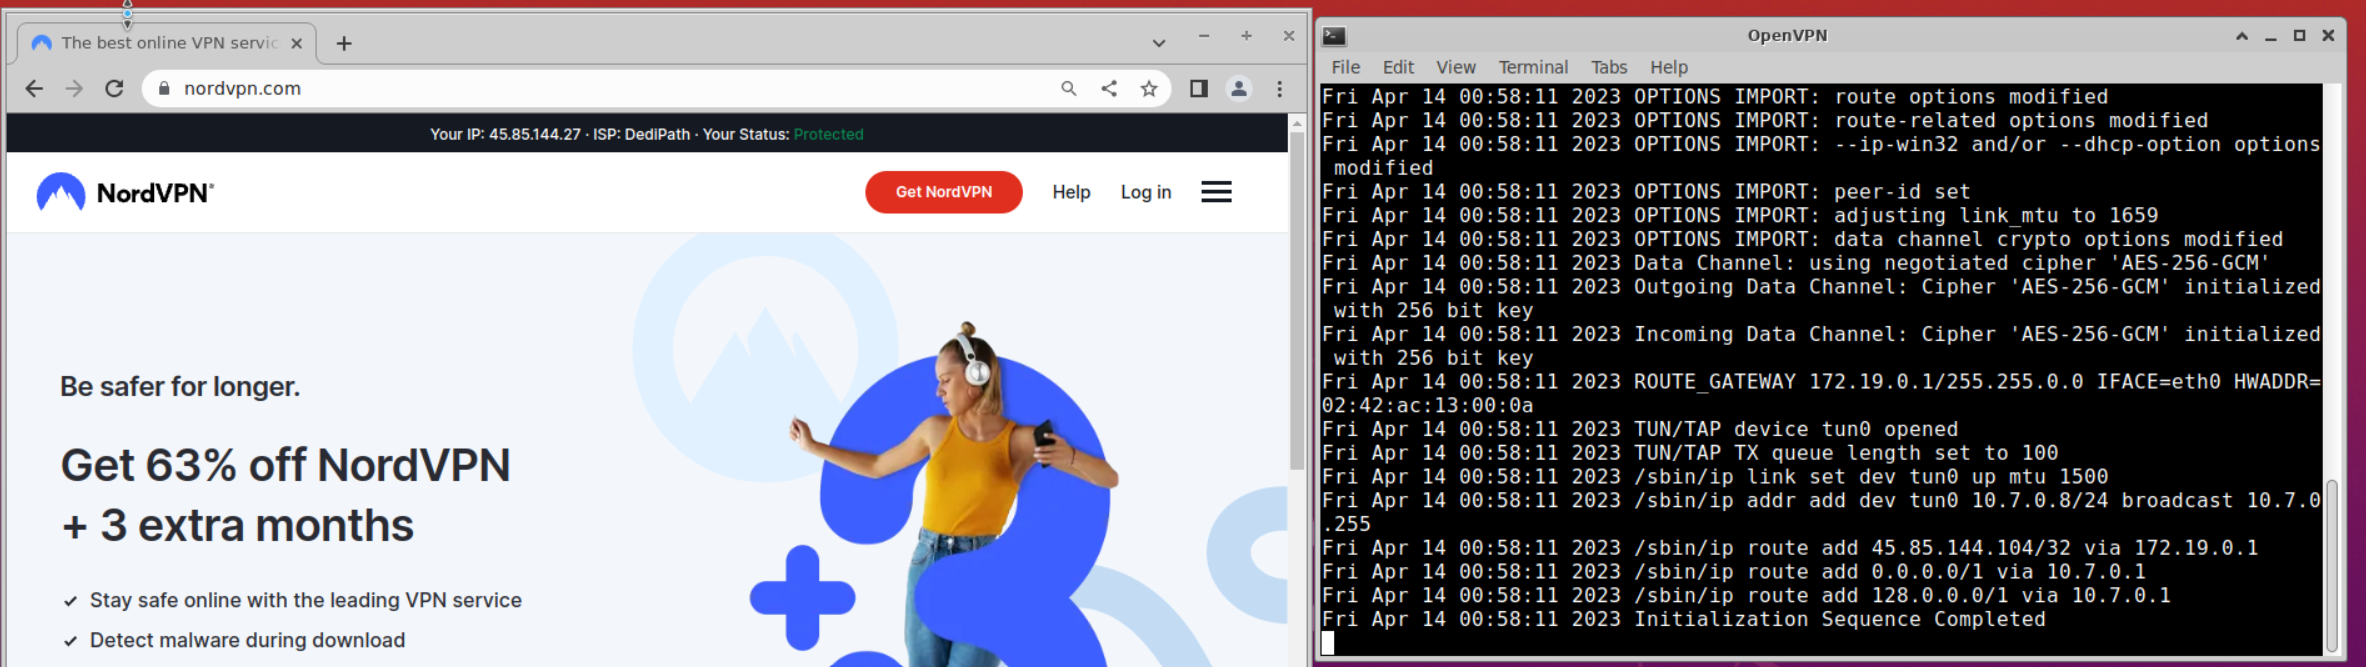Screen dimensions: 2366x667
Task: Open the browser side panel icon
Action: (1198, 89)
